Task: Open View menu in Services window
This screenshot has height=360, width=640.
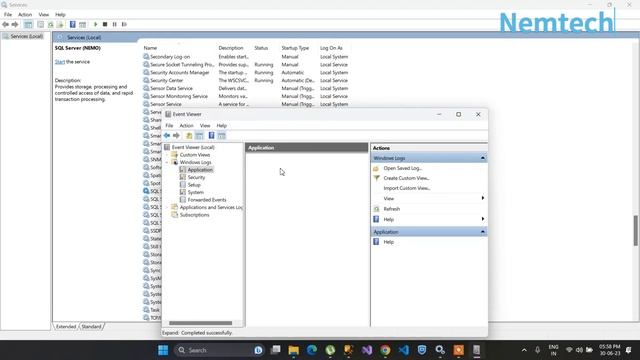Action: click(x=44, y=15)
